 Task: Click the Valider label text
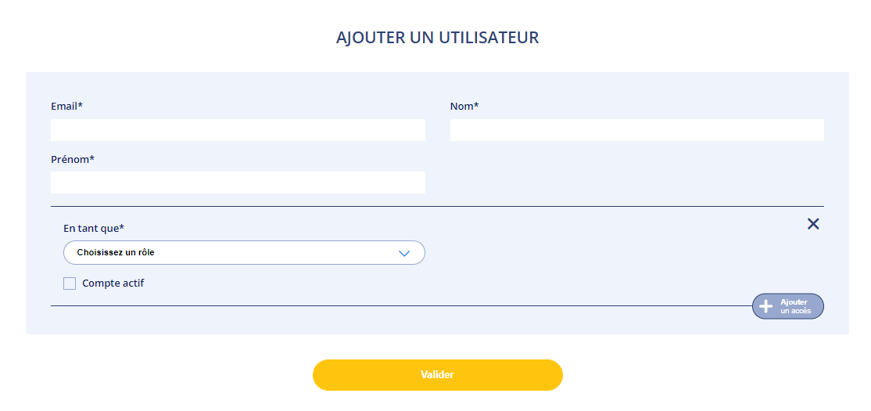tap(437, 375)
